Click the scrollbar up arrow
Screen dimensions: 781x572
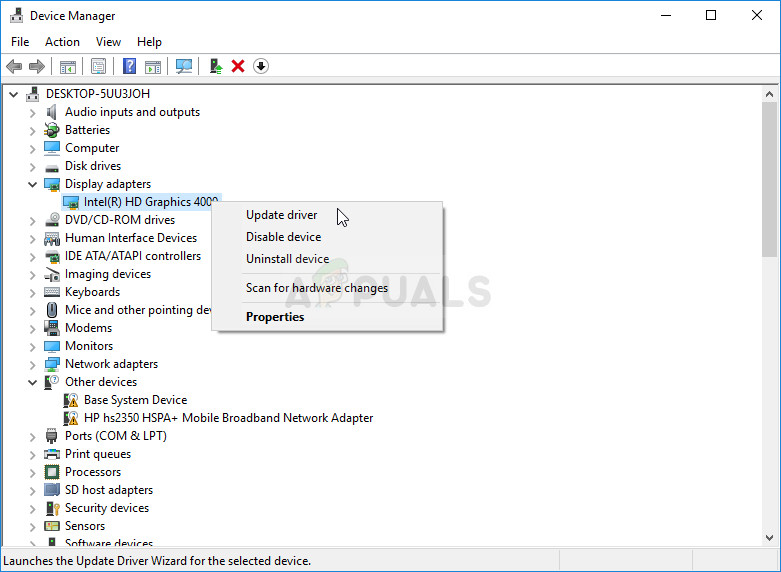tap(769, 94)
